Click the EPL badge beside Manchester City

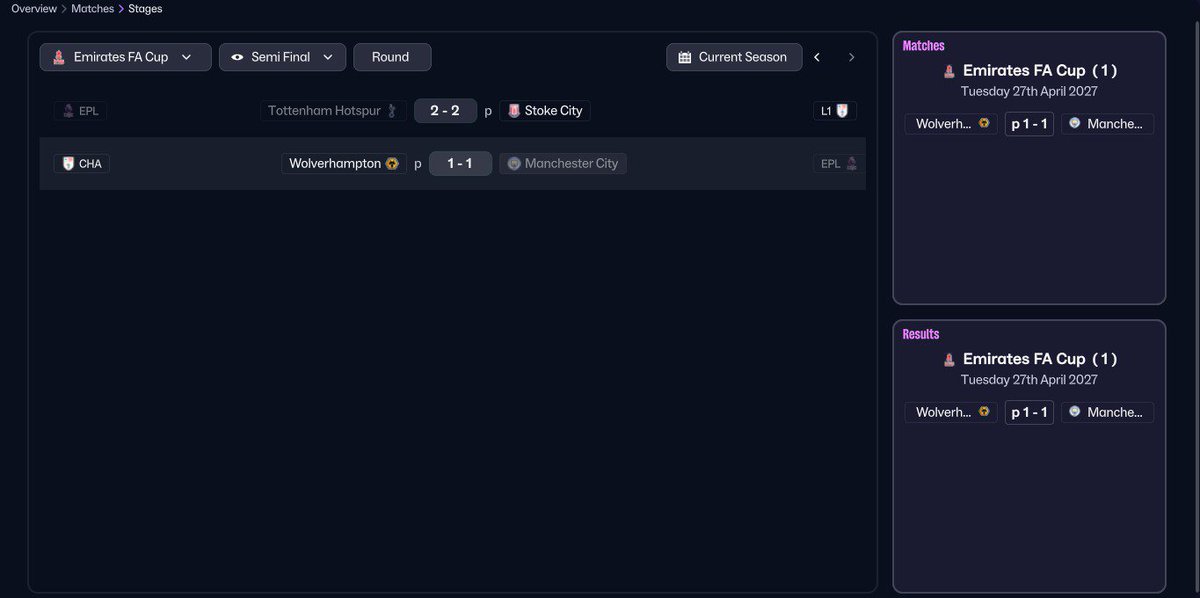(x=839, y=163)
